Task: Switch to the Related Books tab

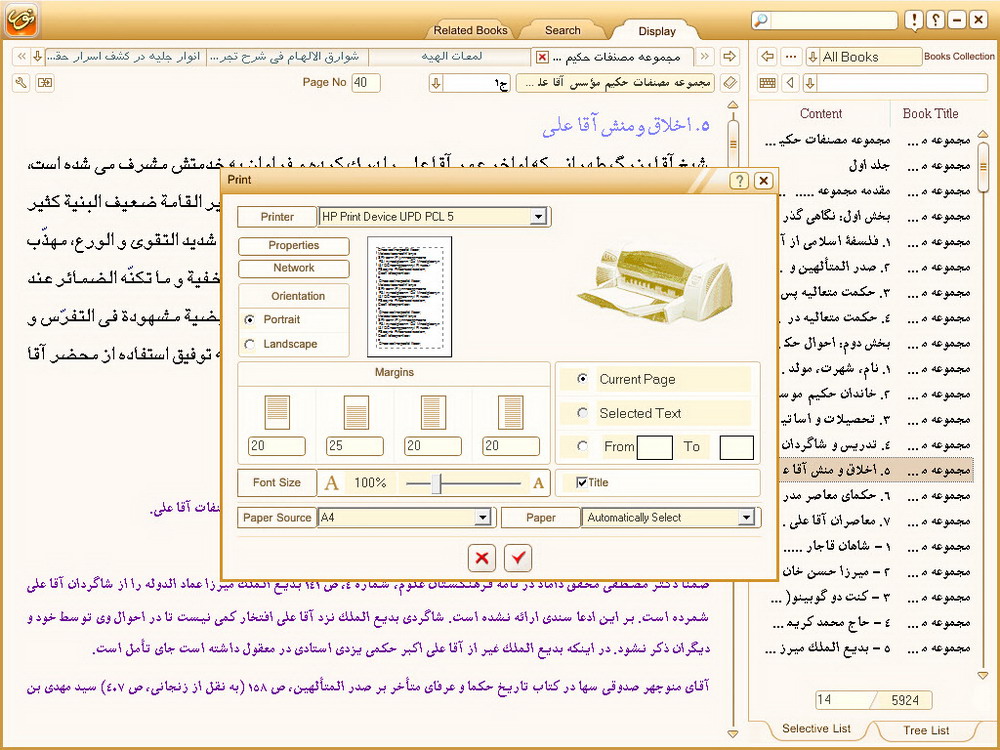Action: pyautogui.click(x=472, y=30)
